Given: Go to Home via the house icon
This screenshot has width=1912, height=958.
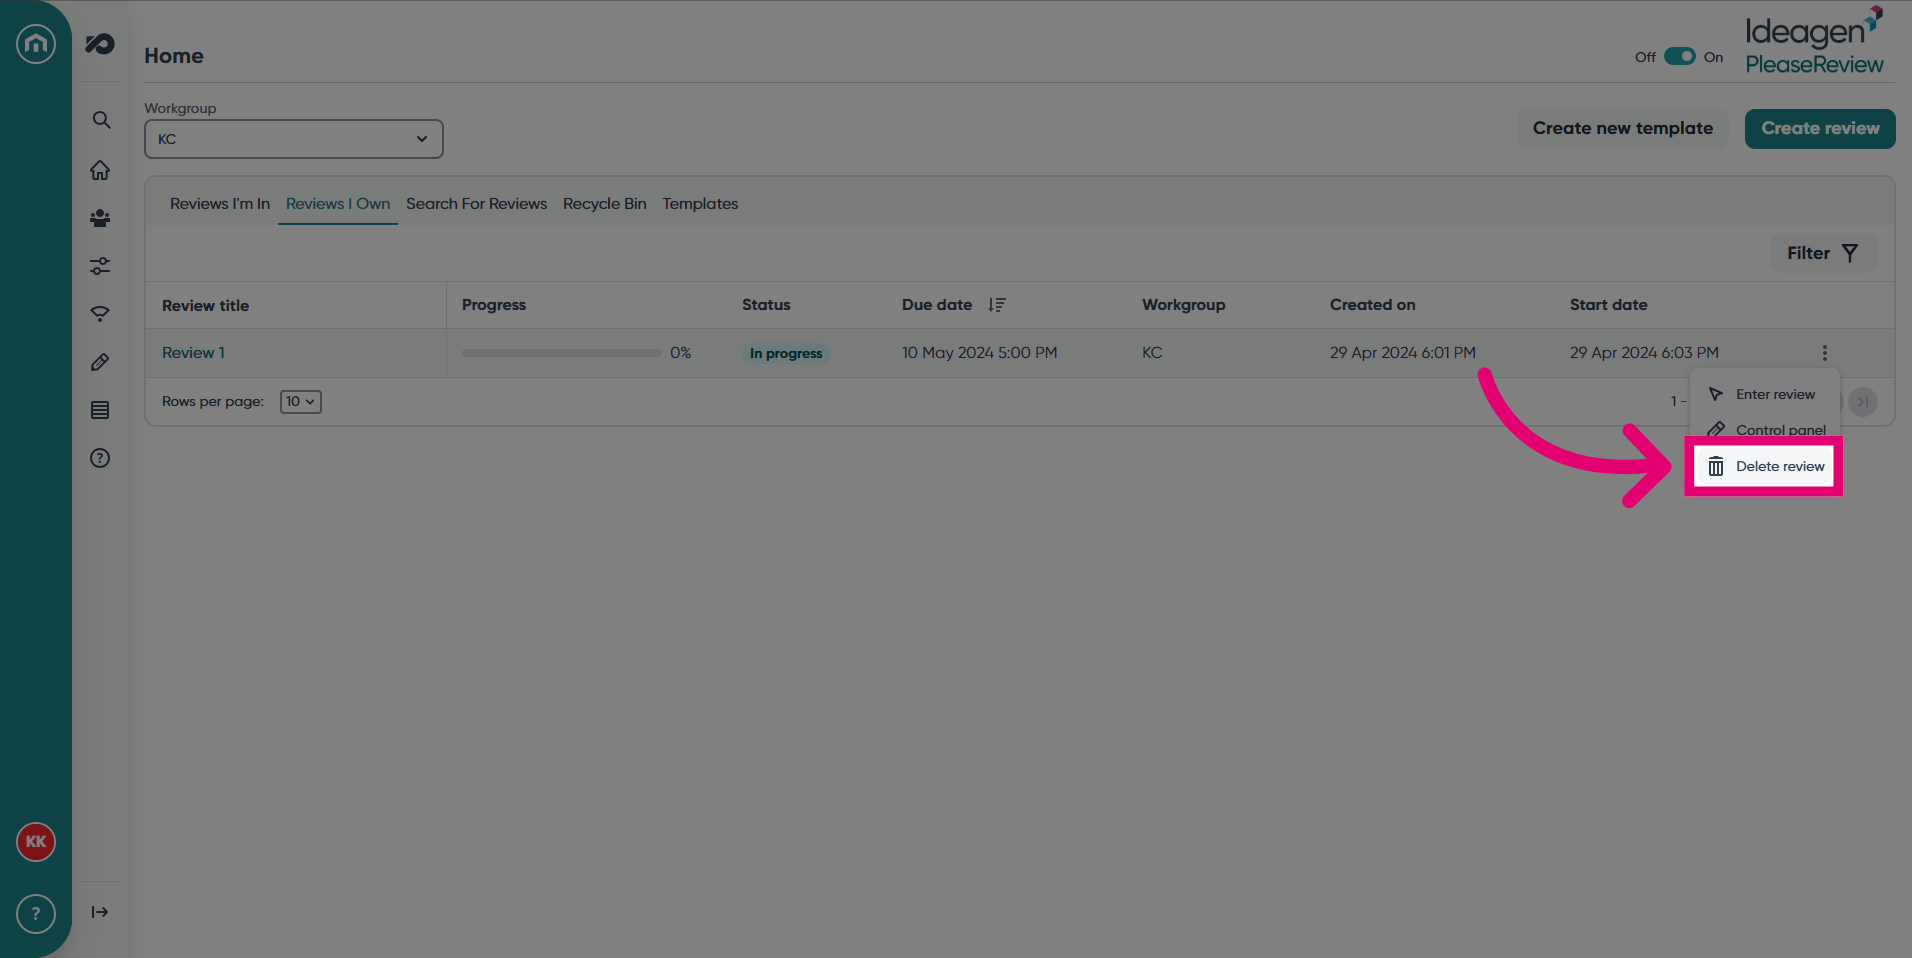Looking at the screenshot, I should 100,170.
